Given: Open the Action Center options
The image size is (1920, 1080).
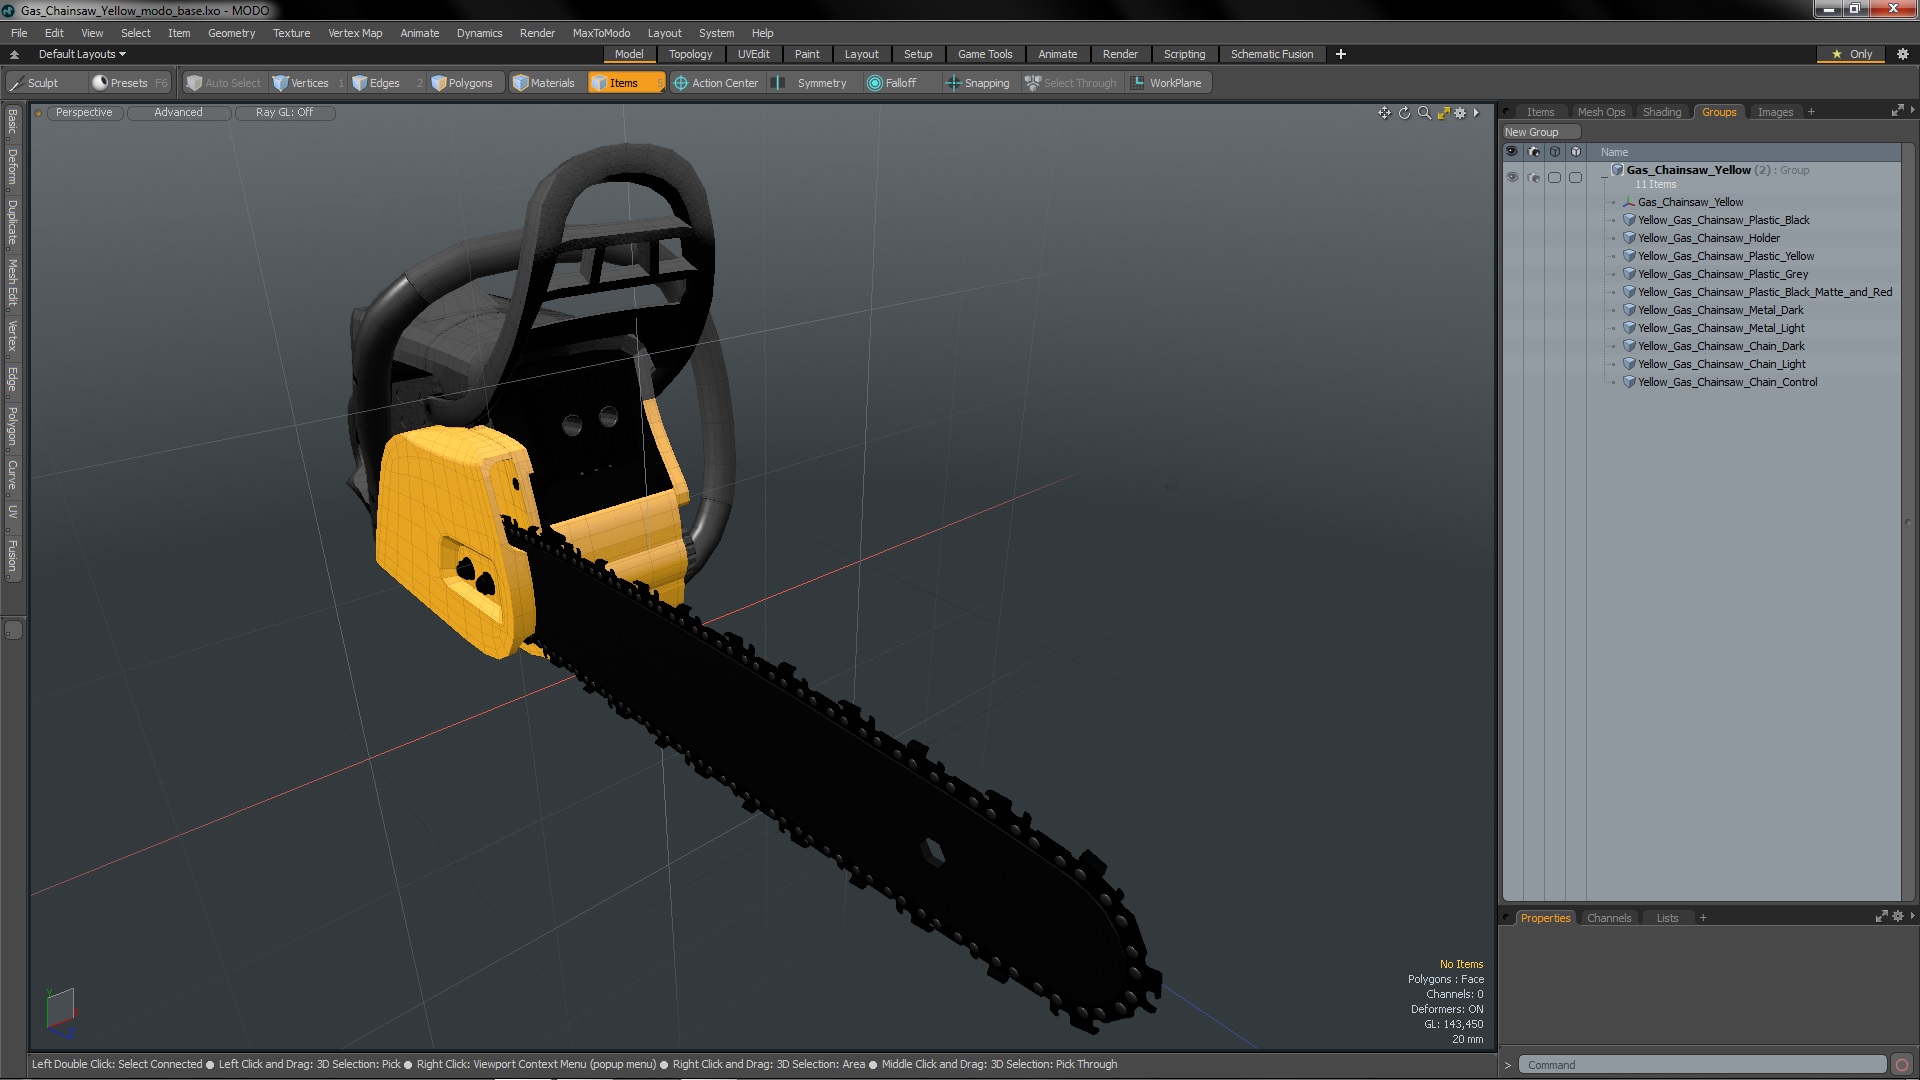Looking at the screenshot, I should (x=716, y=83).
